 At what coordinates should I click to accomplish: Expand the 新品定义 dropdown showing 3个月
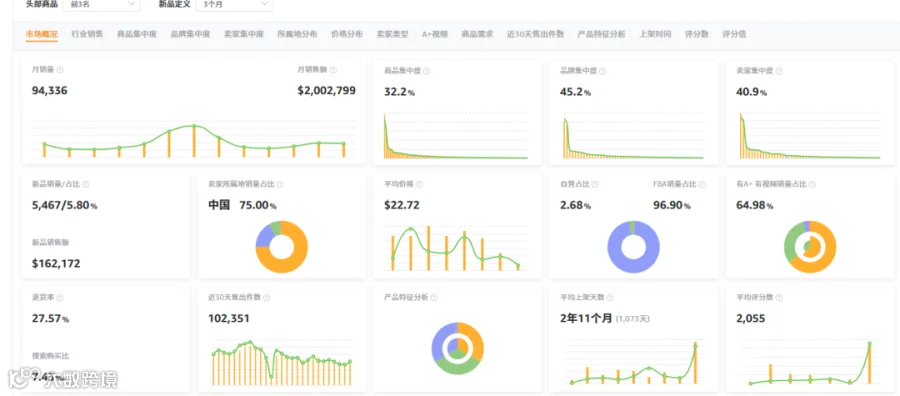234,4
